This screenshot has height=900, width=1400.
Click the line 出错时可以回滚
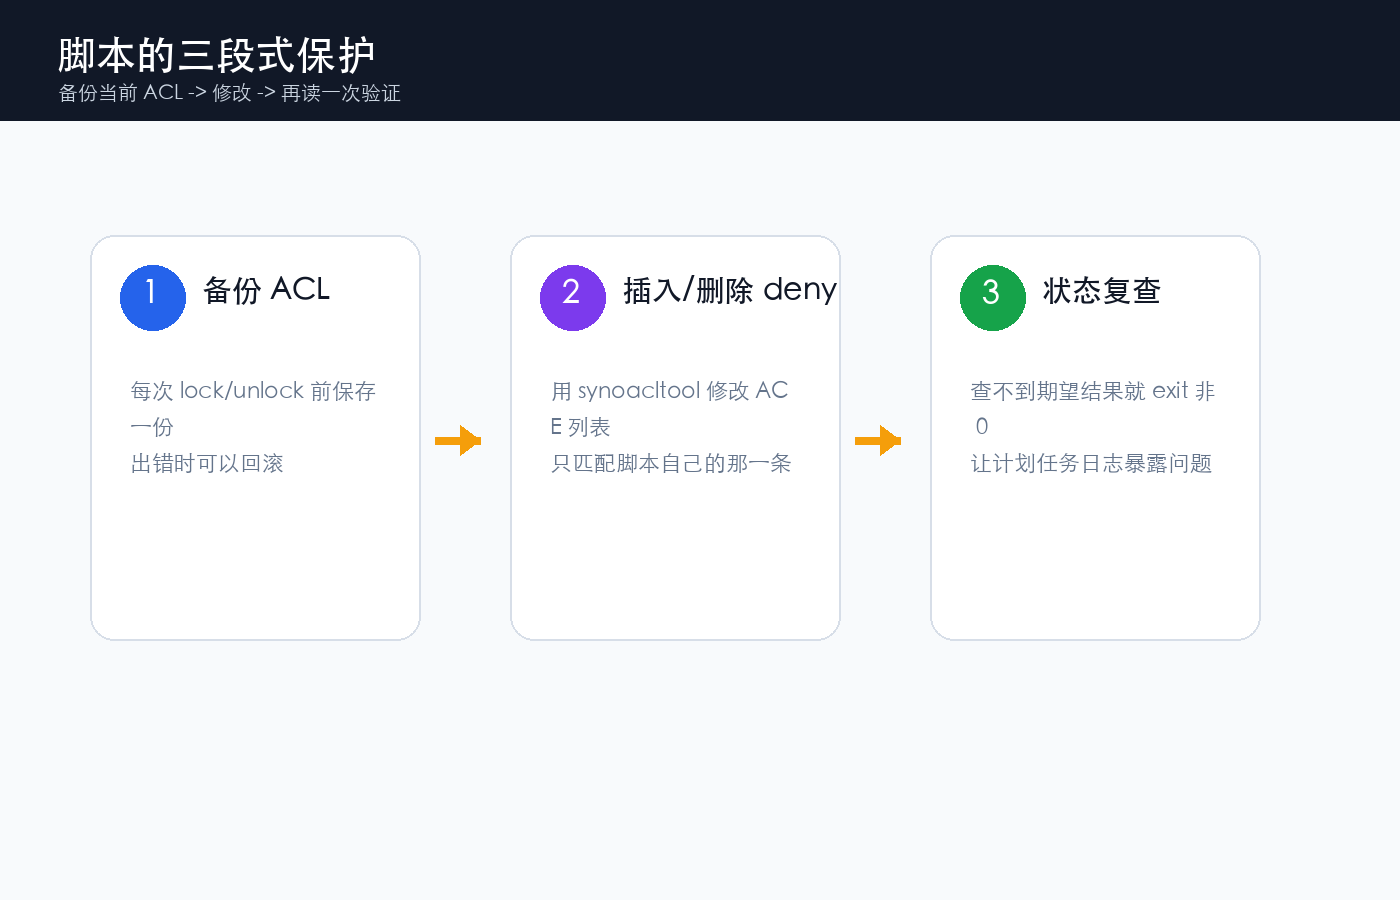(x=208, y=464)
